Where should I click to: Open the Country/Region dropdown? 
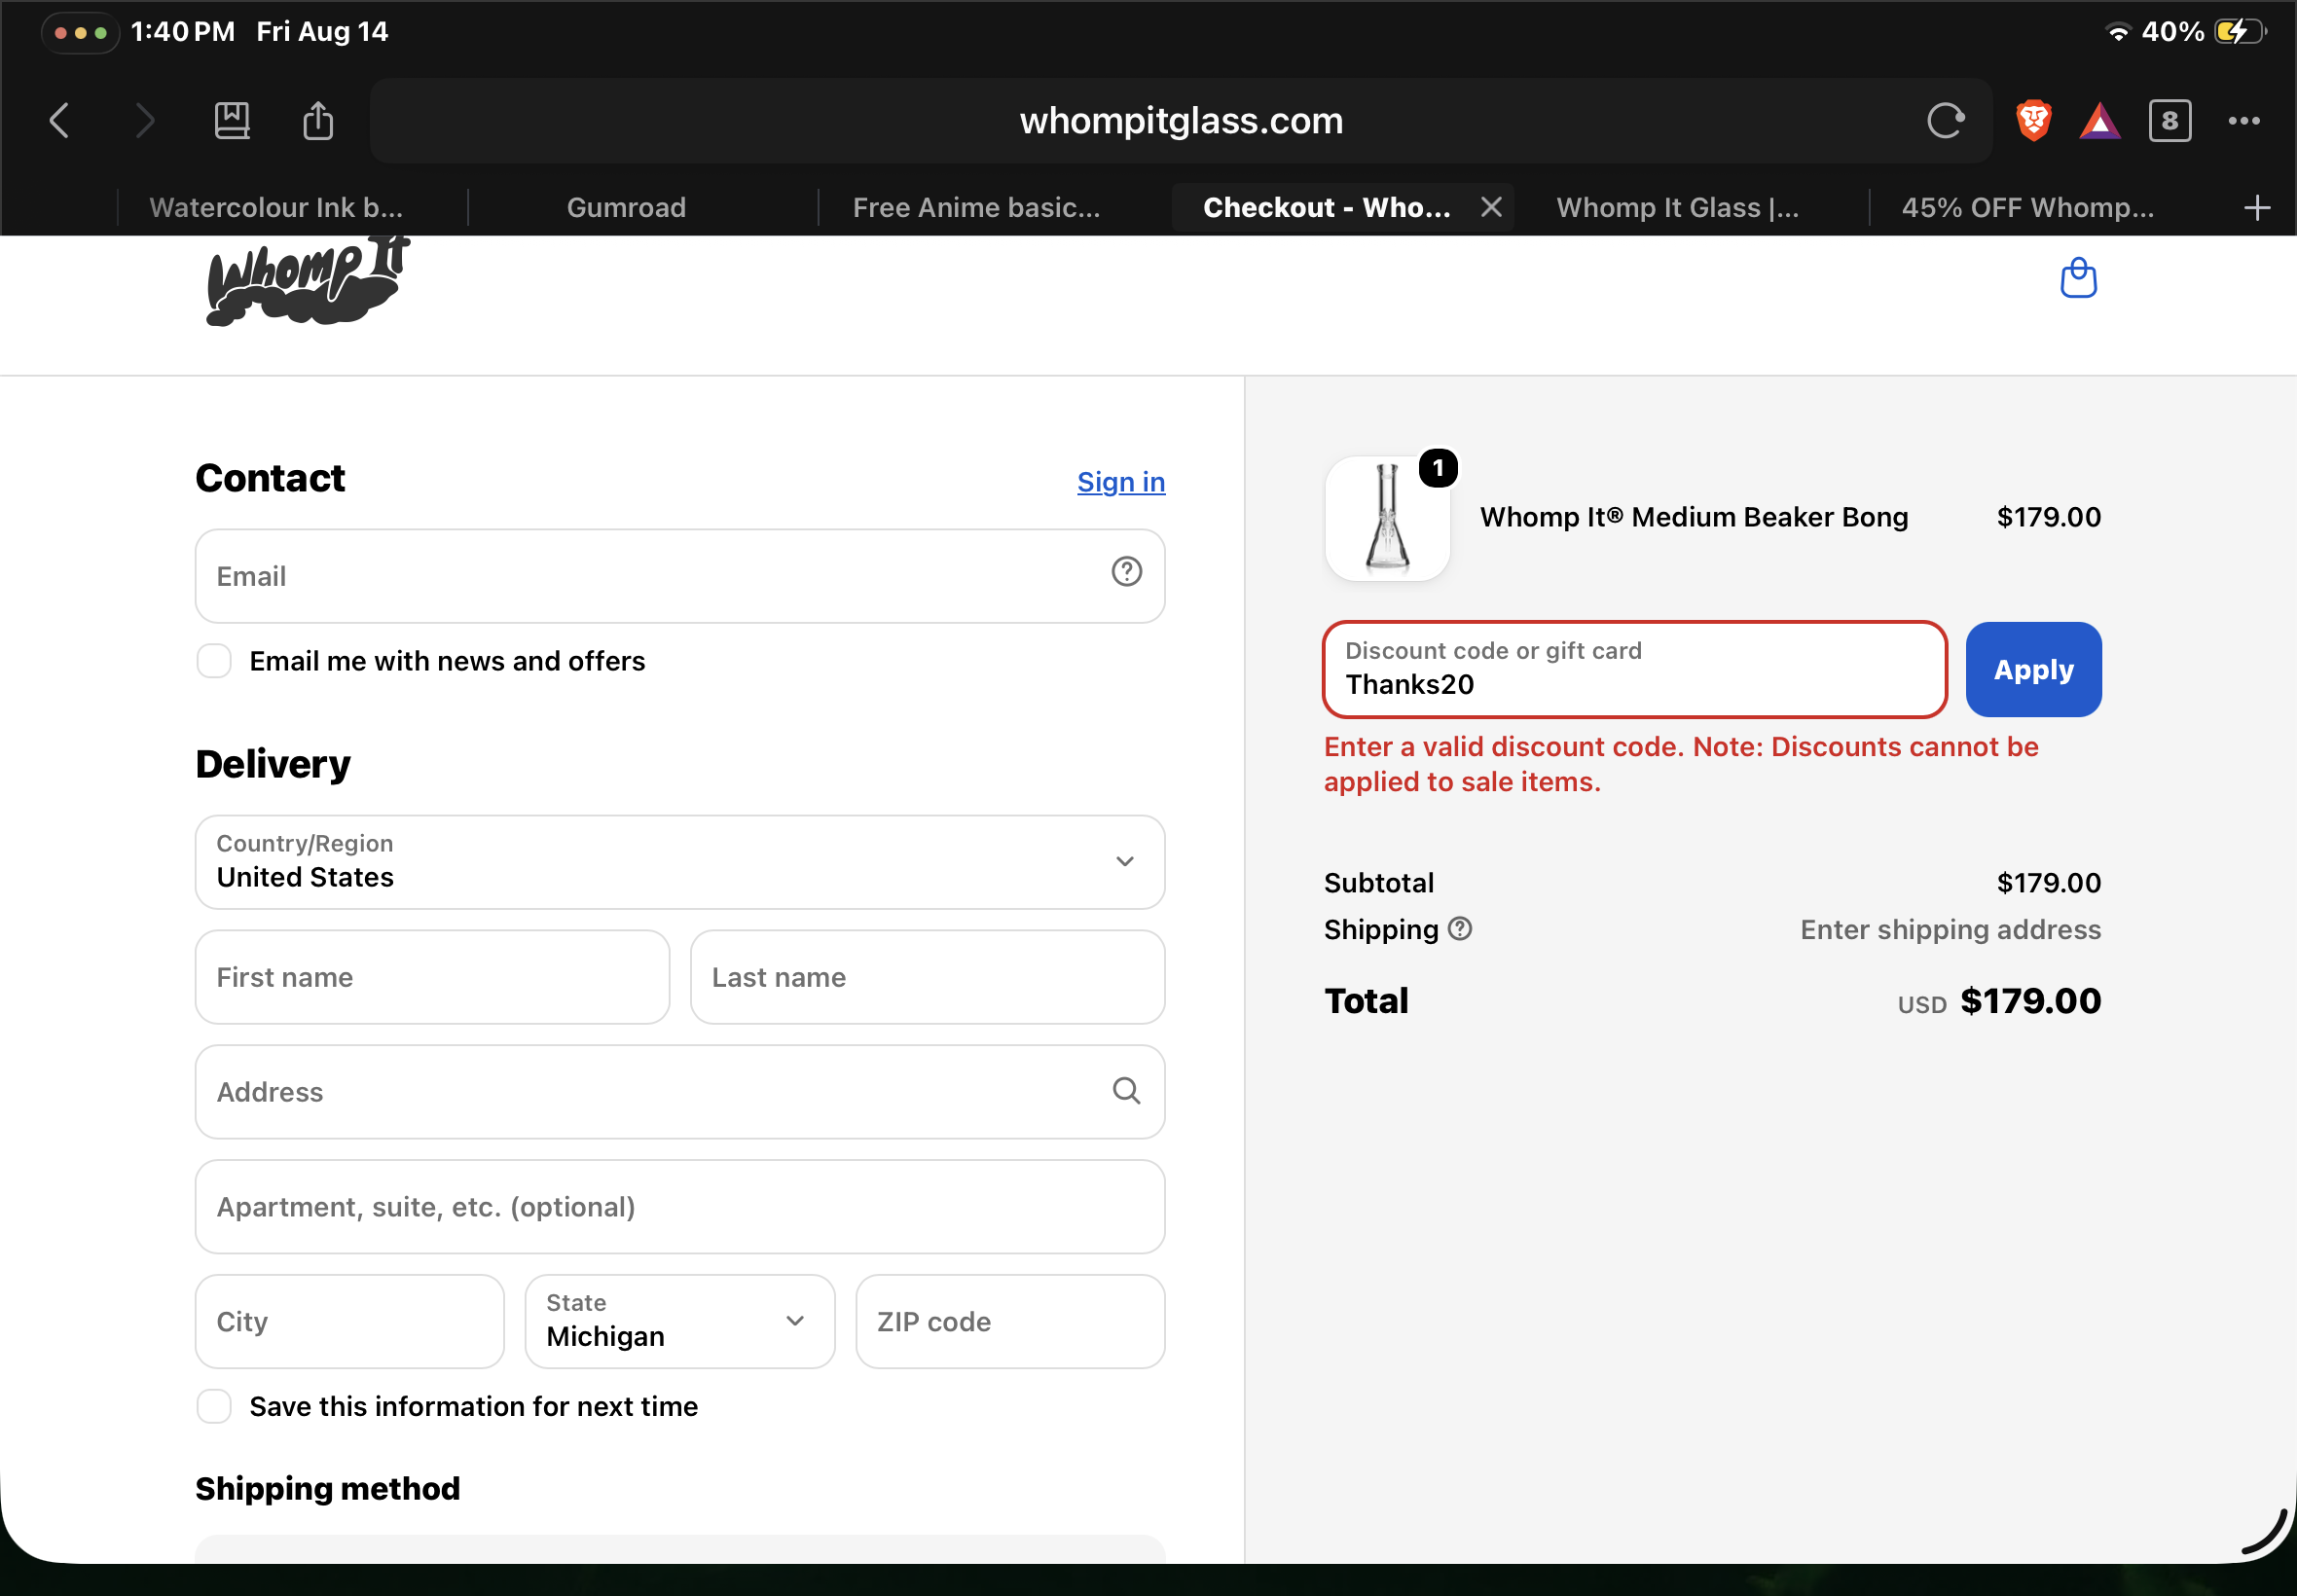(x=680, y=861)
